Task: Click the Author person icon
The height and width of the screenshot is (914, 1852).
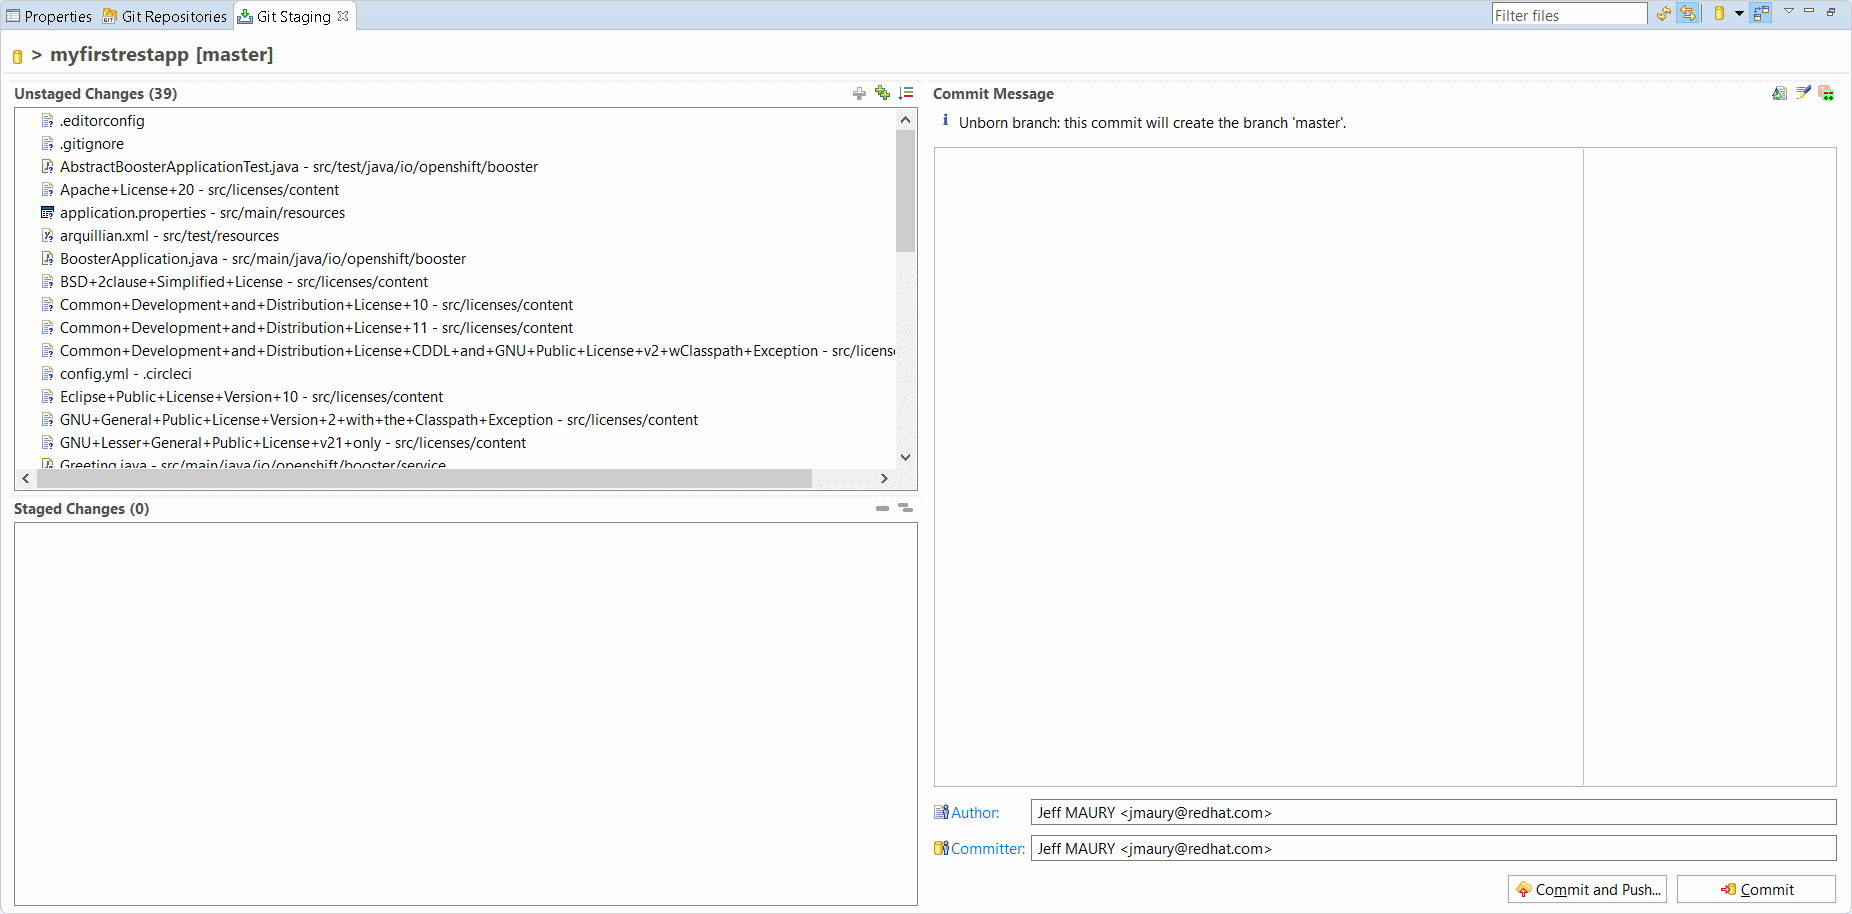Action: click(x=941, y=812)
